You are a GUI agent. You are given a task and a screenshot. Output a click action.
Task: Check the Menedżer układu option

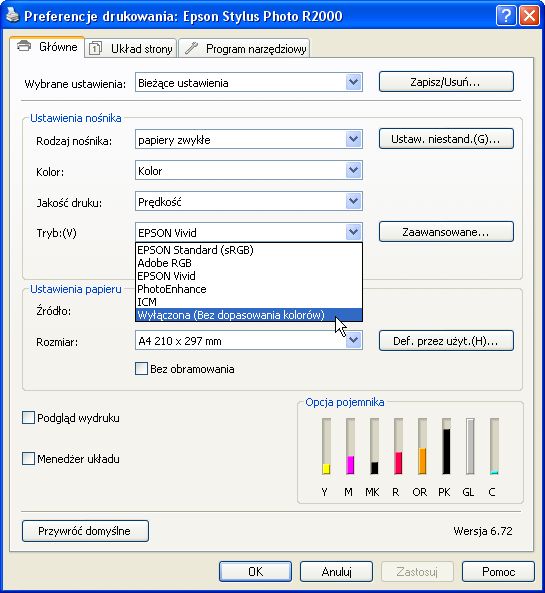(x=28, y=458)
